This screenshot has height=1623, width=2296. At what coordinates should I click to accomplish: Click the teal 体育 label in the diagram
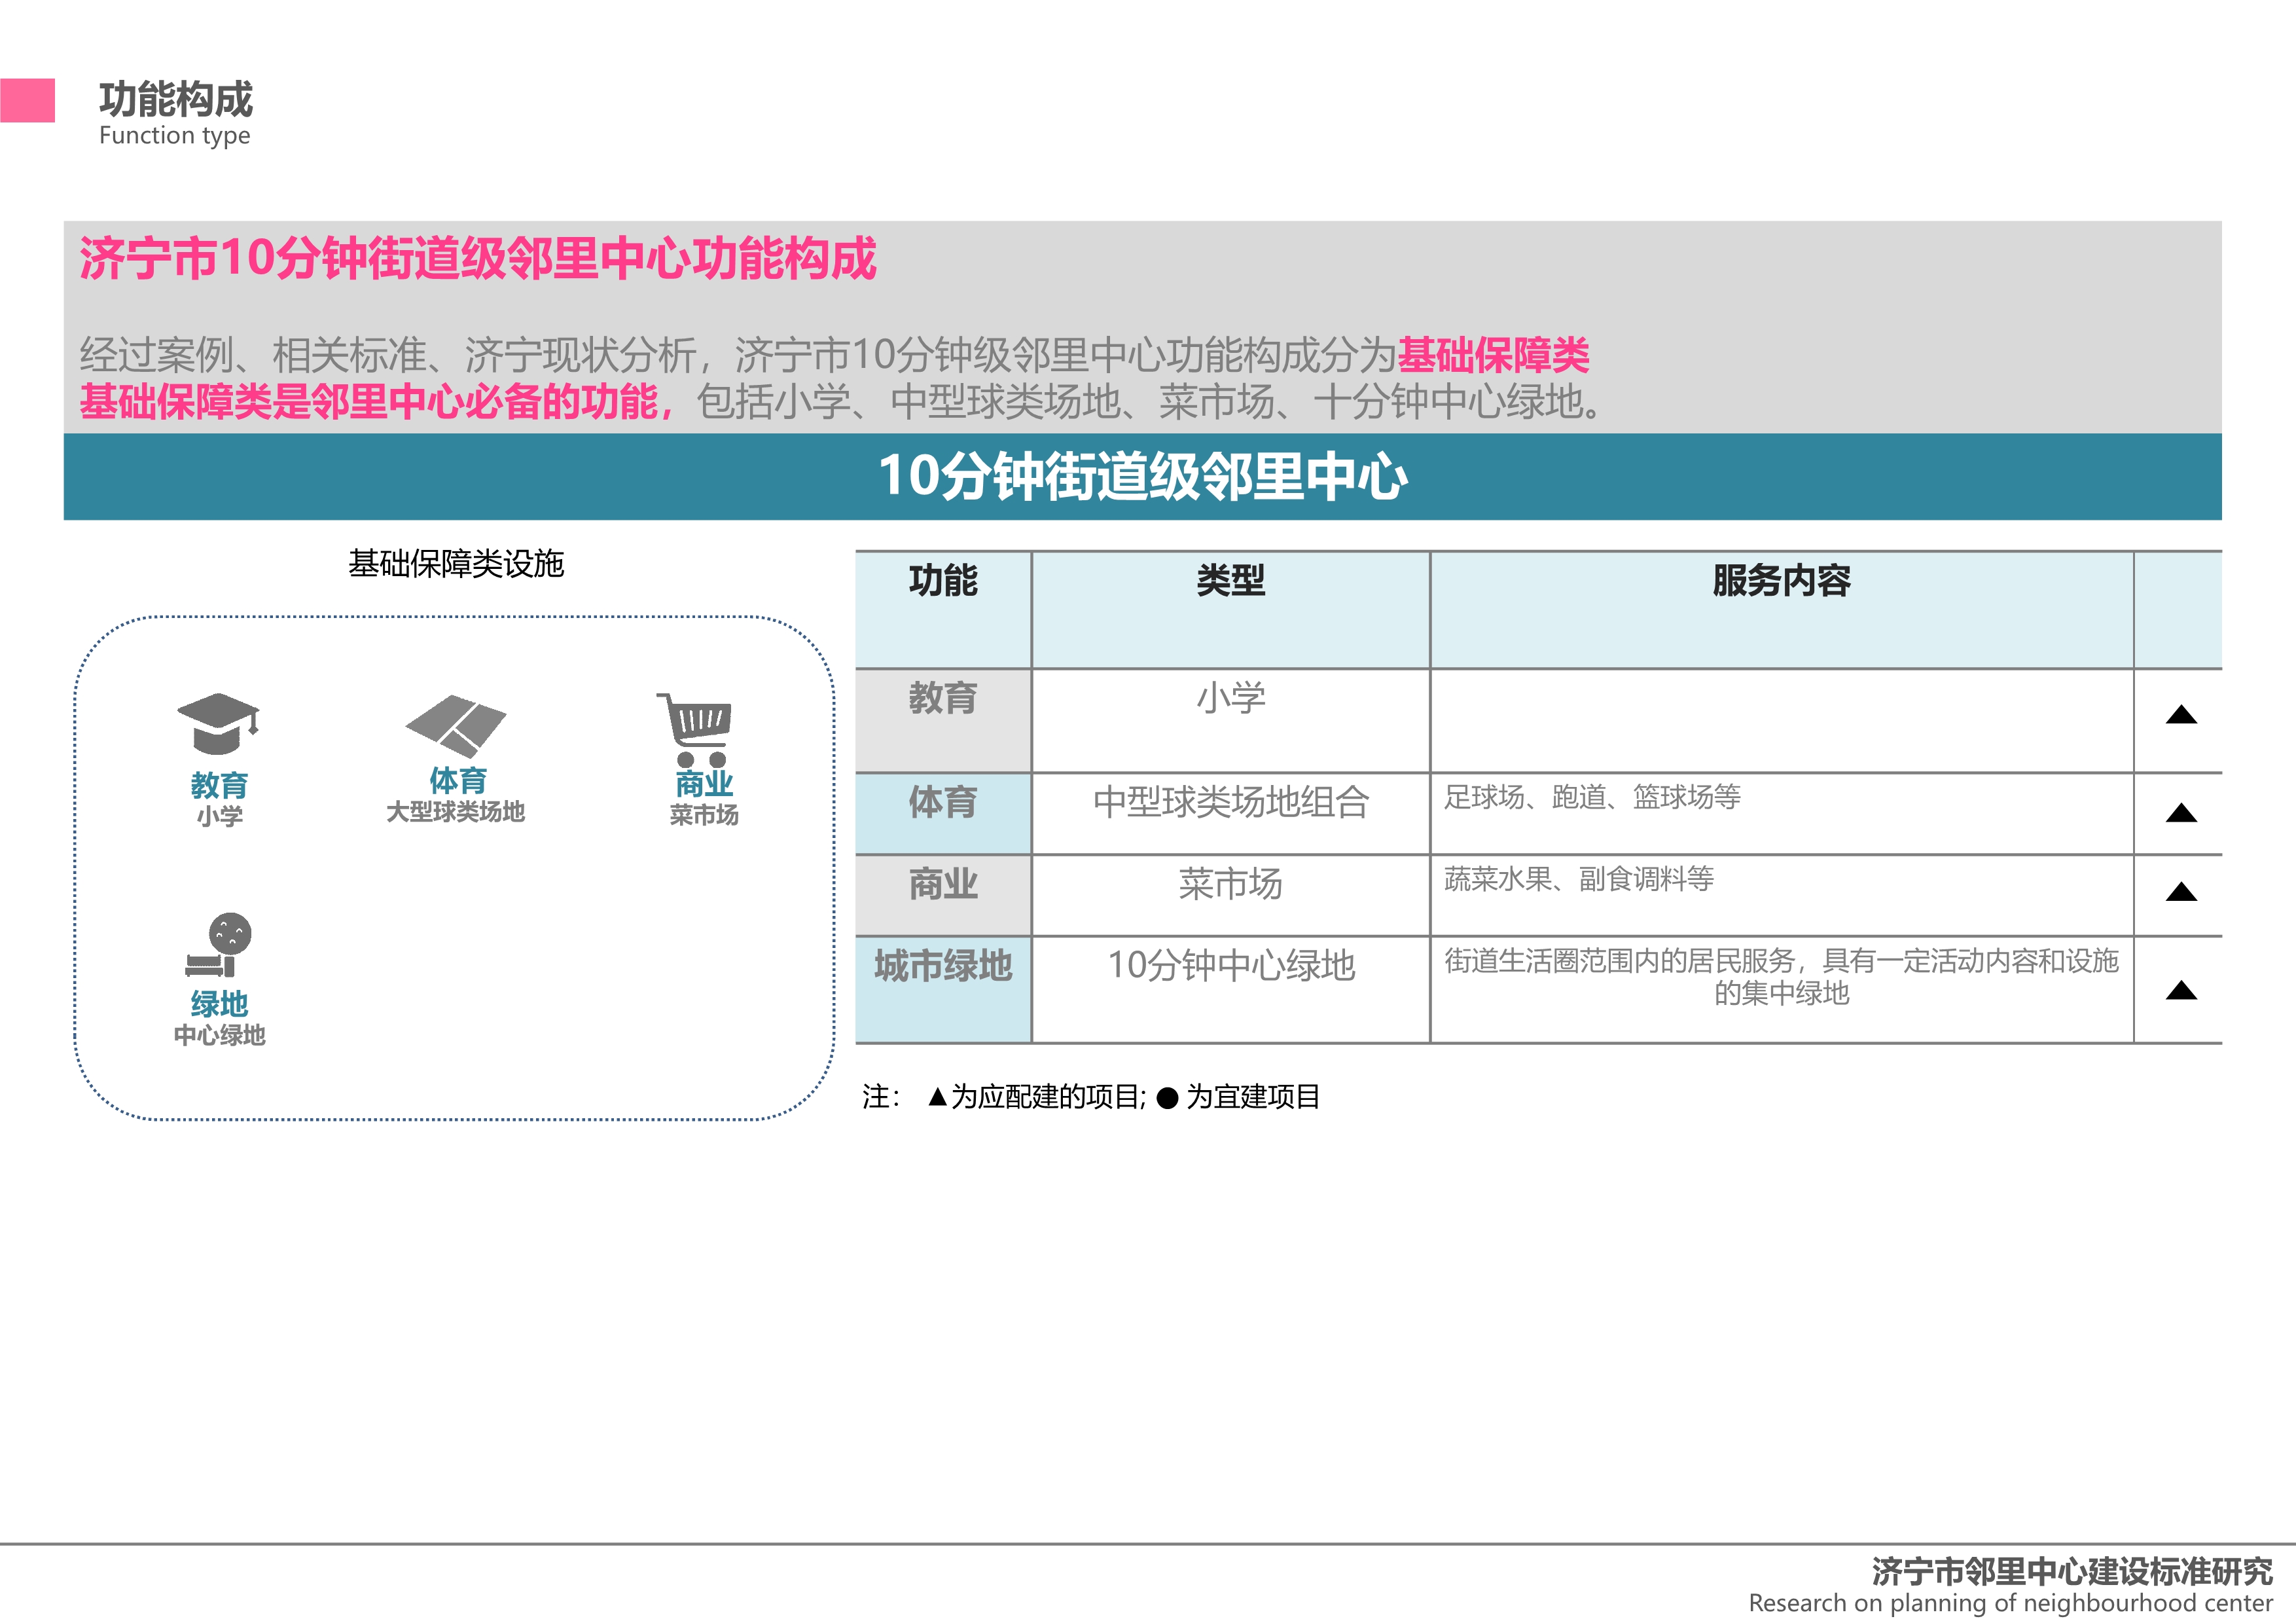click(458, 780)
